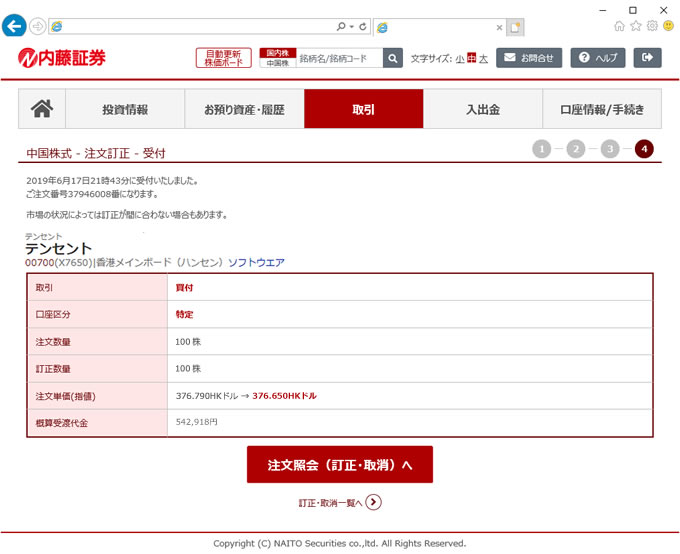Click the 中国株式 - 注文訂正 - 受付 heading
This screenshot has width=680, height=554.
point(96,153)
